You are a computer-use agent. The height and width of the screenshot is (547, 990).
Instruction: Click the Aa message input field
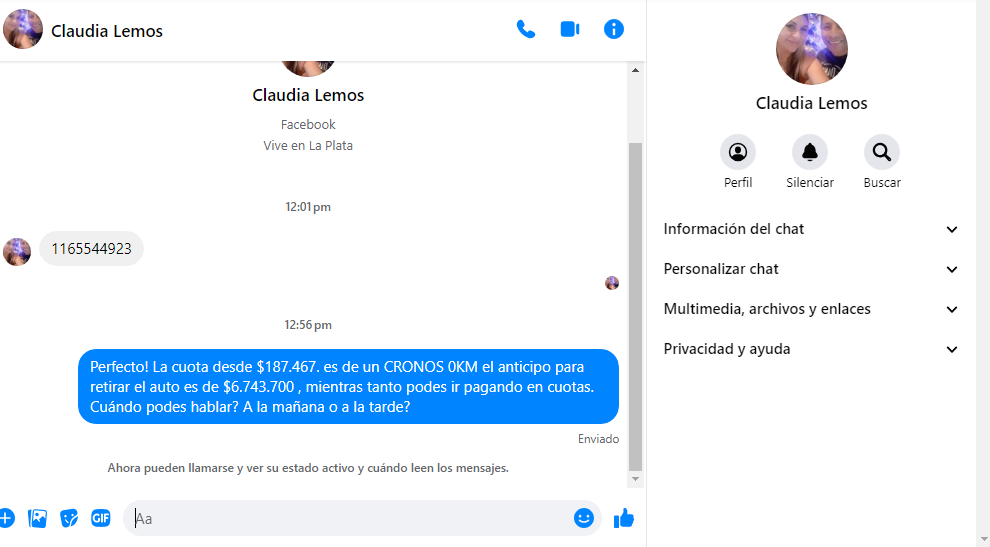point(350,519)
